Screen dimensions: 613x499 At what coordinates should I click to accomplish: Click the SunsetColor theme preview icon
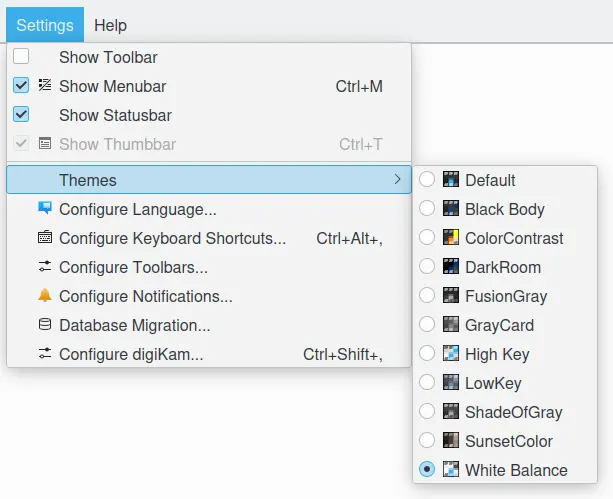click(x=451, y=441)
